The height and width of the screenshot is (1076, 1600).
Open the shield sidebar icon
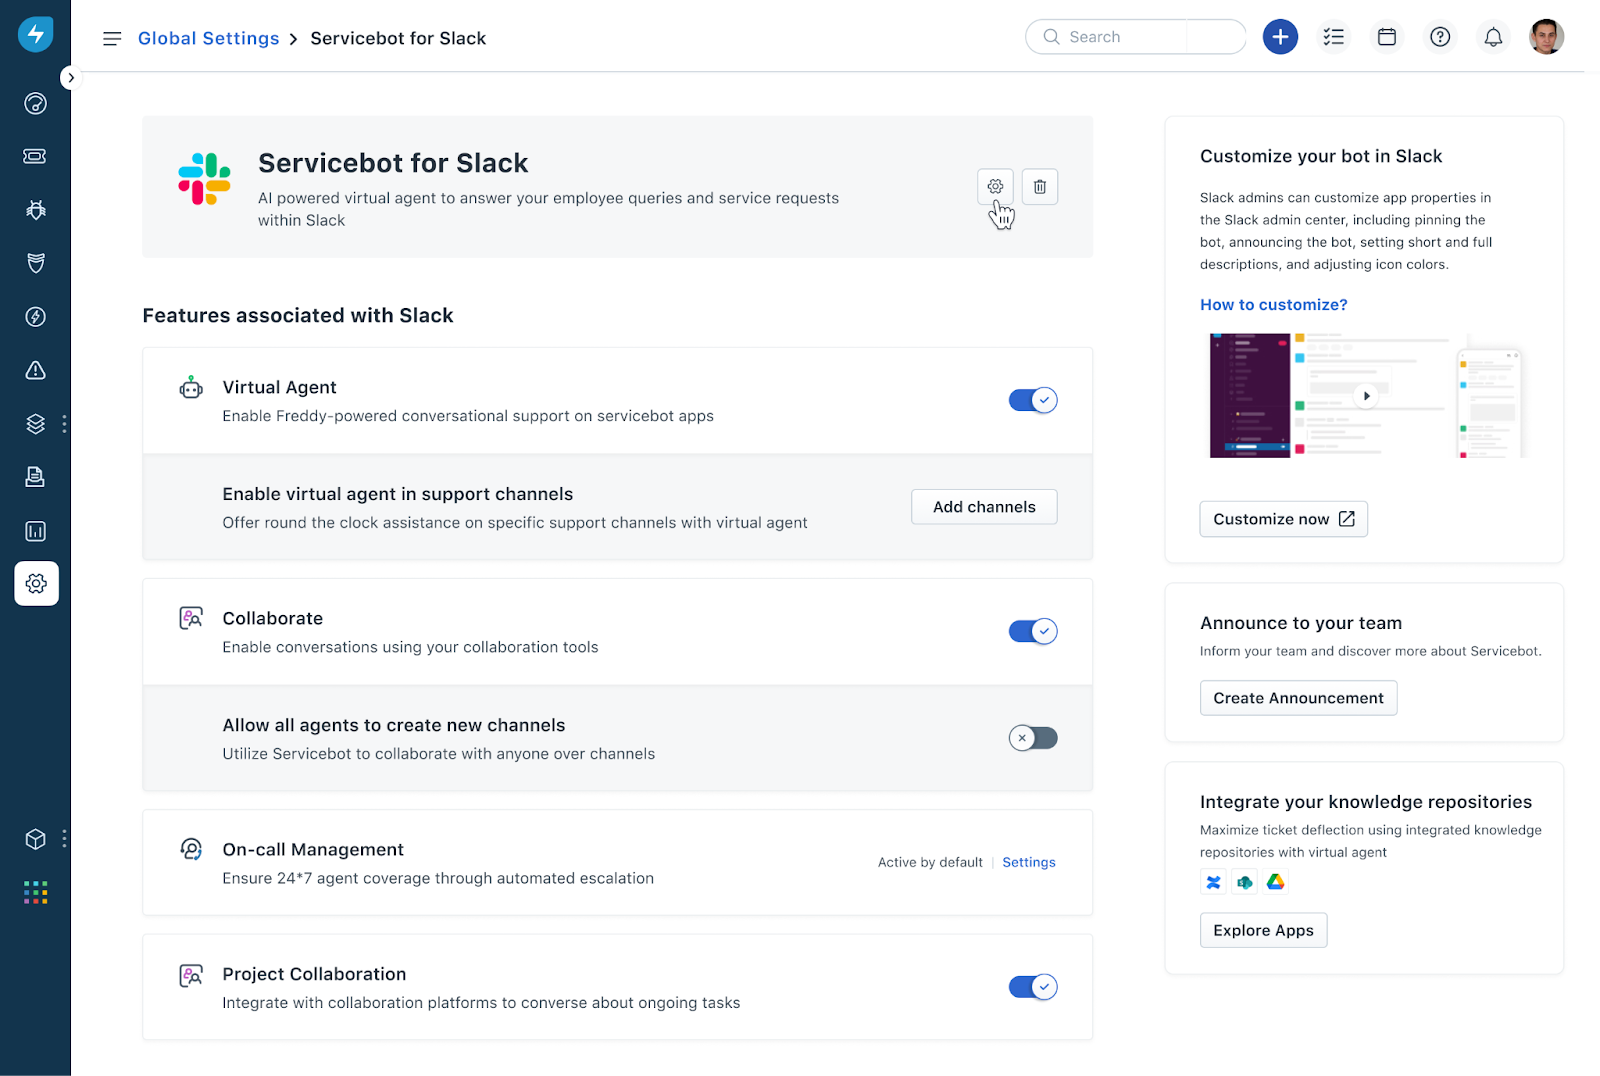tap(35, 263)
